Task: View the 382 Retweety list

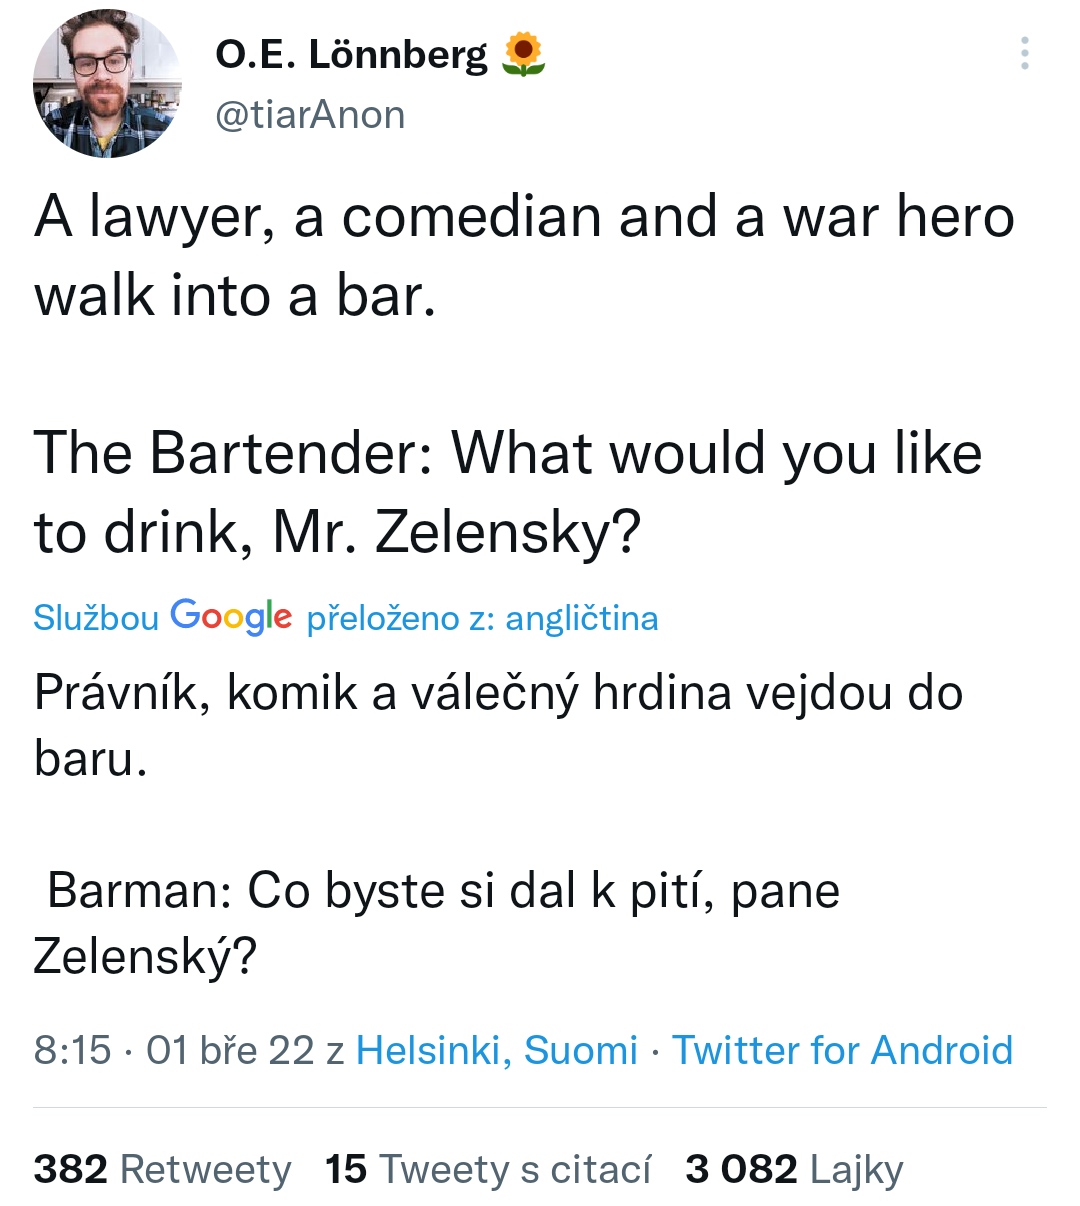Action: (x=162, y=1168)
